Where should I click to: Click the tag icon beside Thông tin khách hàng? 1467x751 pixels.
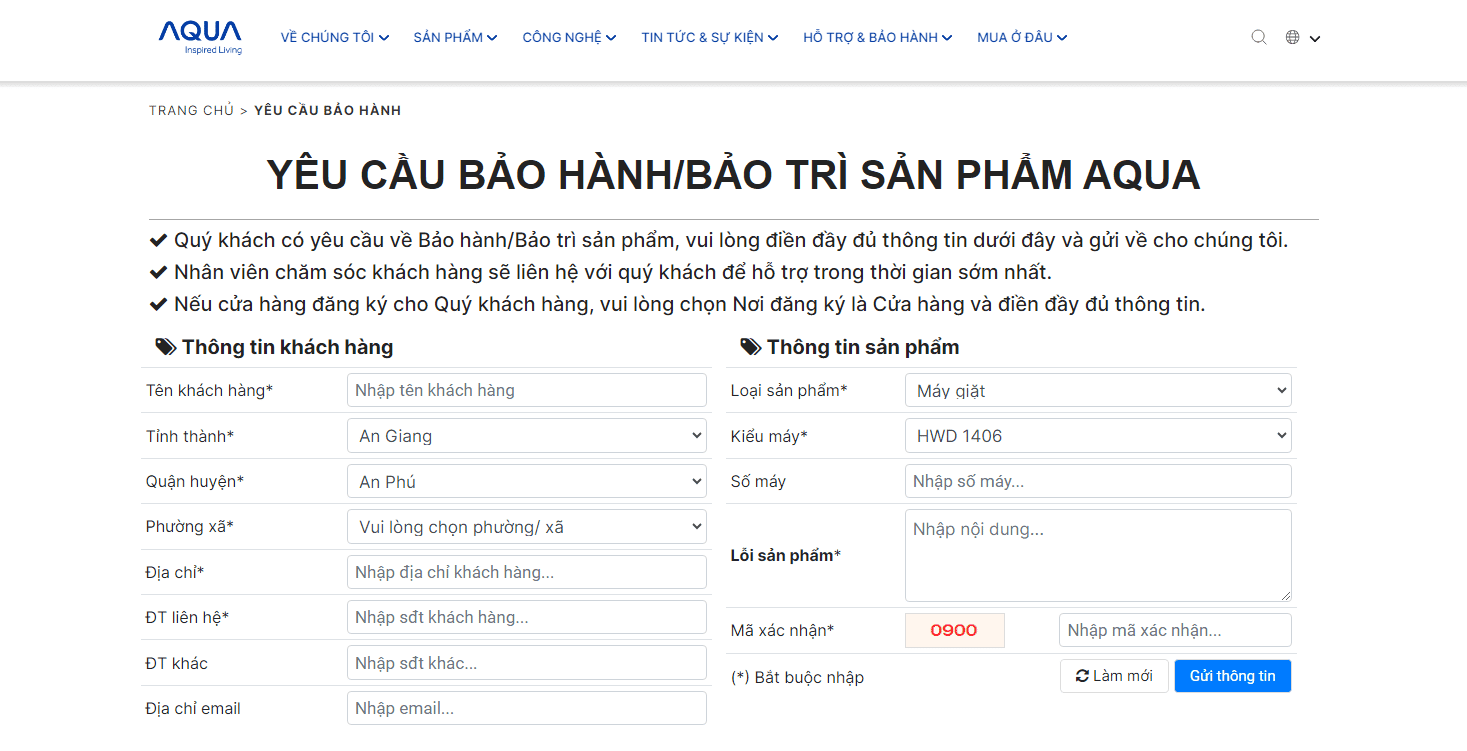[x=164, y=346]
